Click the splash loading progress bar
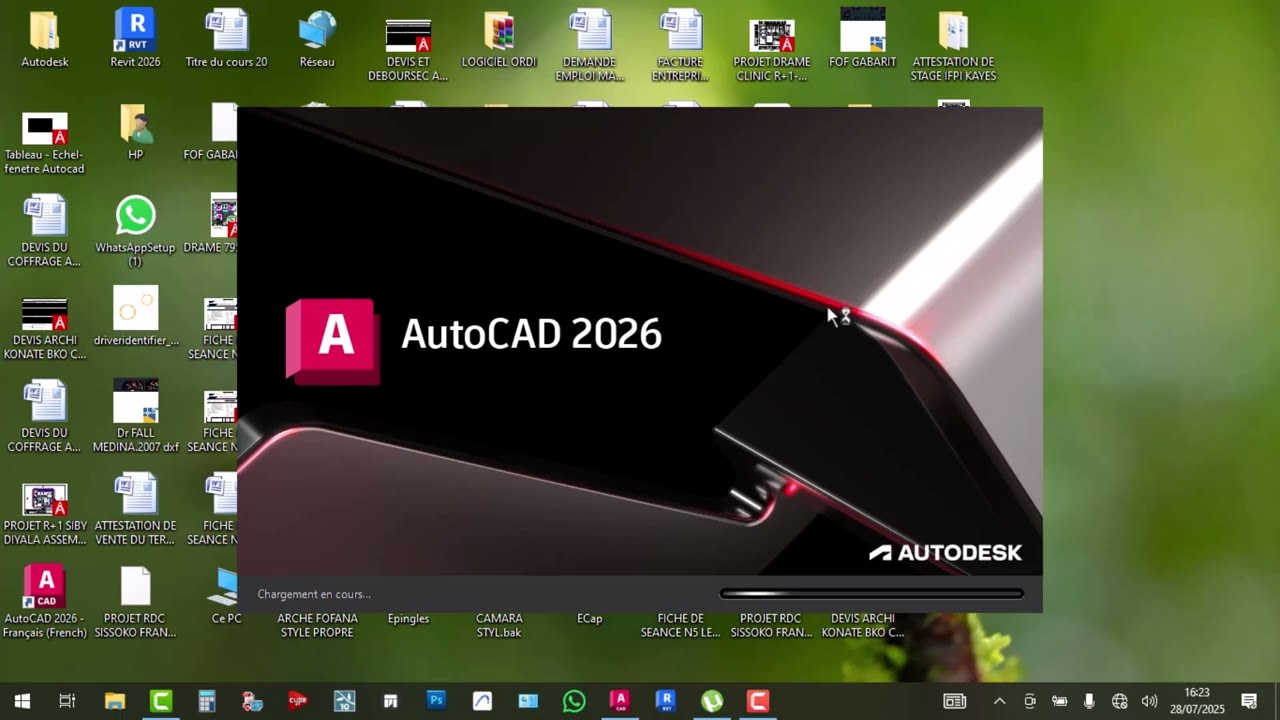Screen dimensions: 1280x720 pyautogui.click(x=872, y=594)
